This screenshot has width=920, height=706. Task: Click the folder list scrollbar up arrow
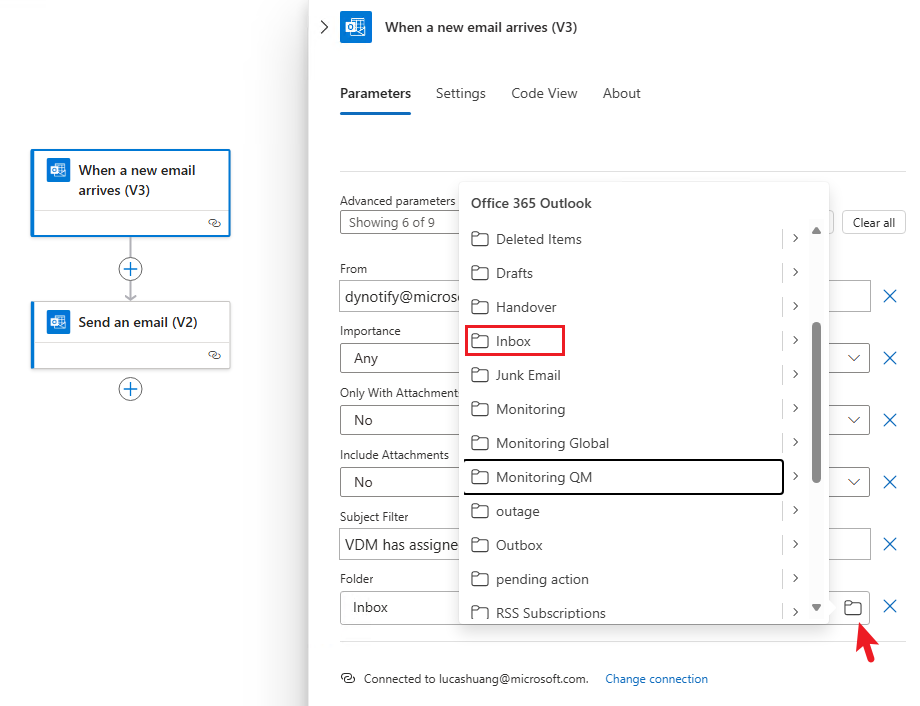point(816,231)
